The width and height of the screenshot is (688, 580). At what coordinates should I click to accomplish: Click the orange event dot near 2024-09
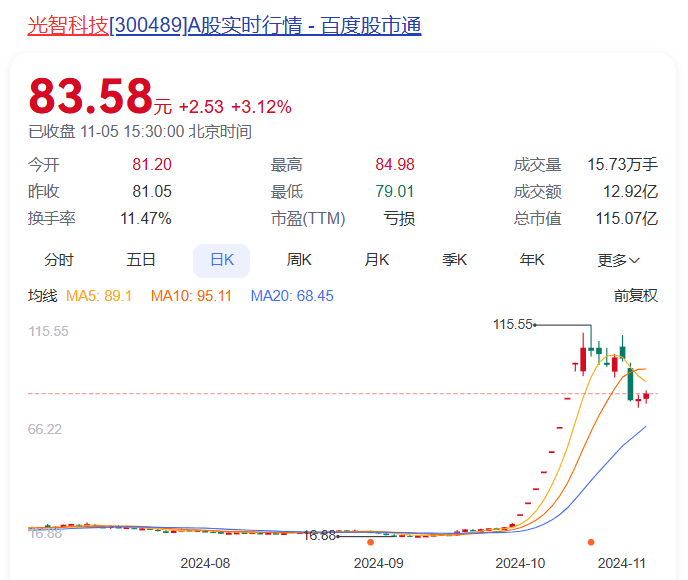(x=370, y=542)
